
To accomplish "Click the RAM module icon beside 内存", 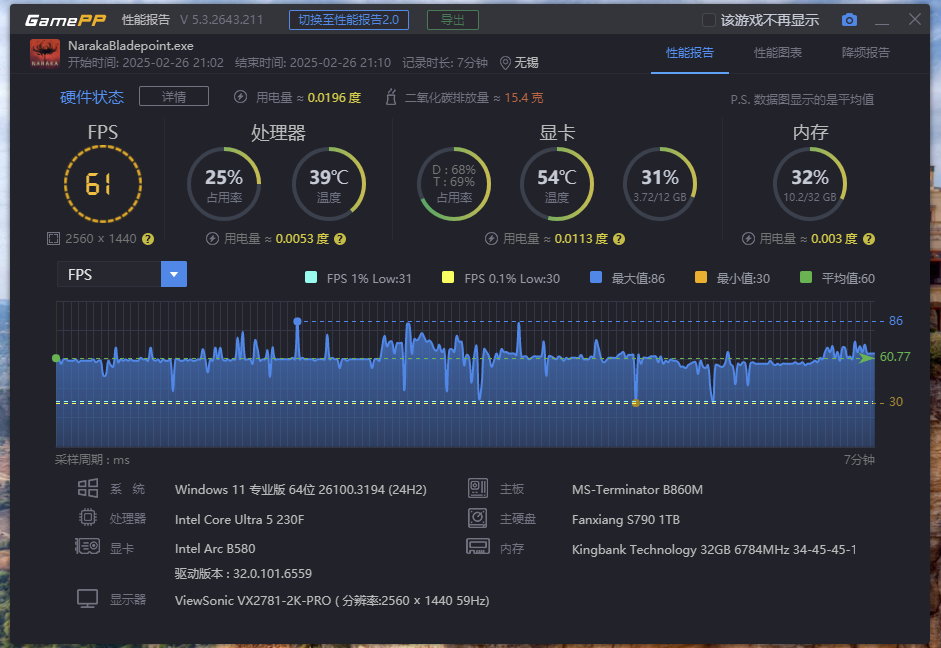I will tap(478, 547).
